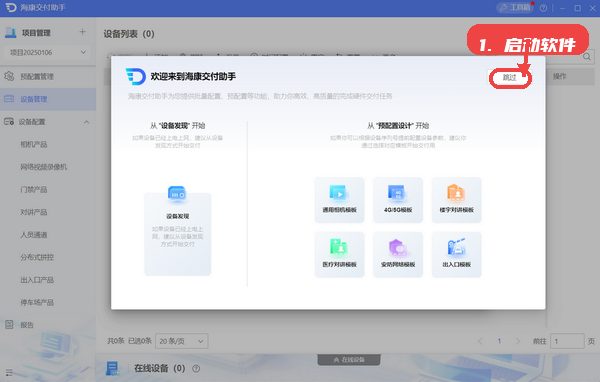Click the 操作 column header in table
Viewport: 600px width, 382px height.
pos(559,77)
